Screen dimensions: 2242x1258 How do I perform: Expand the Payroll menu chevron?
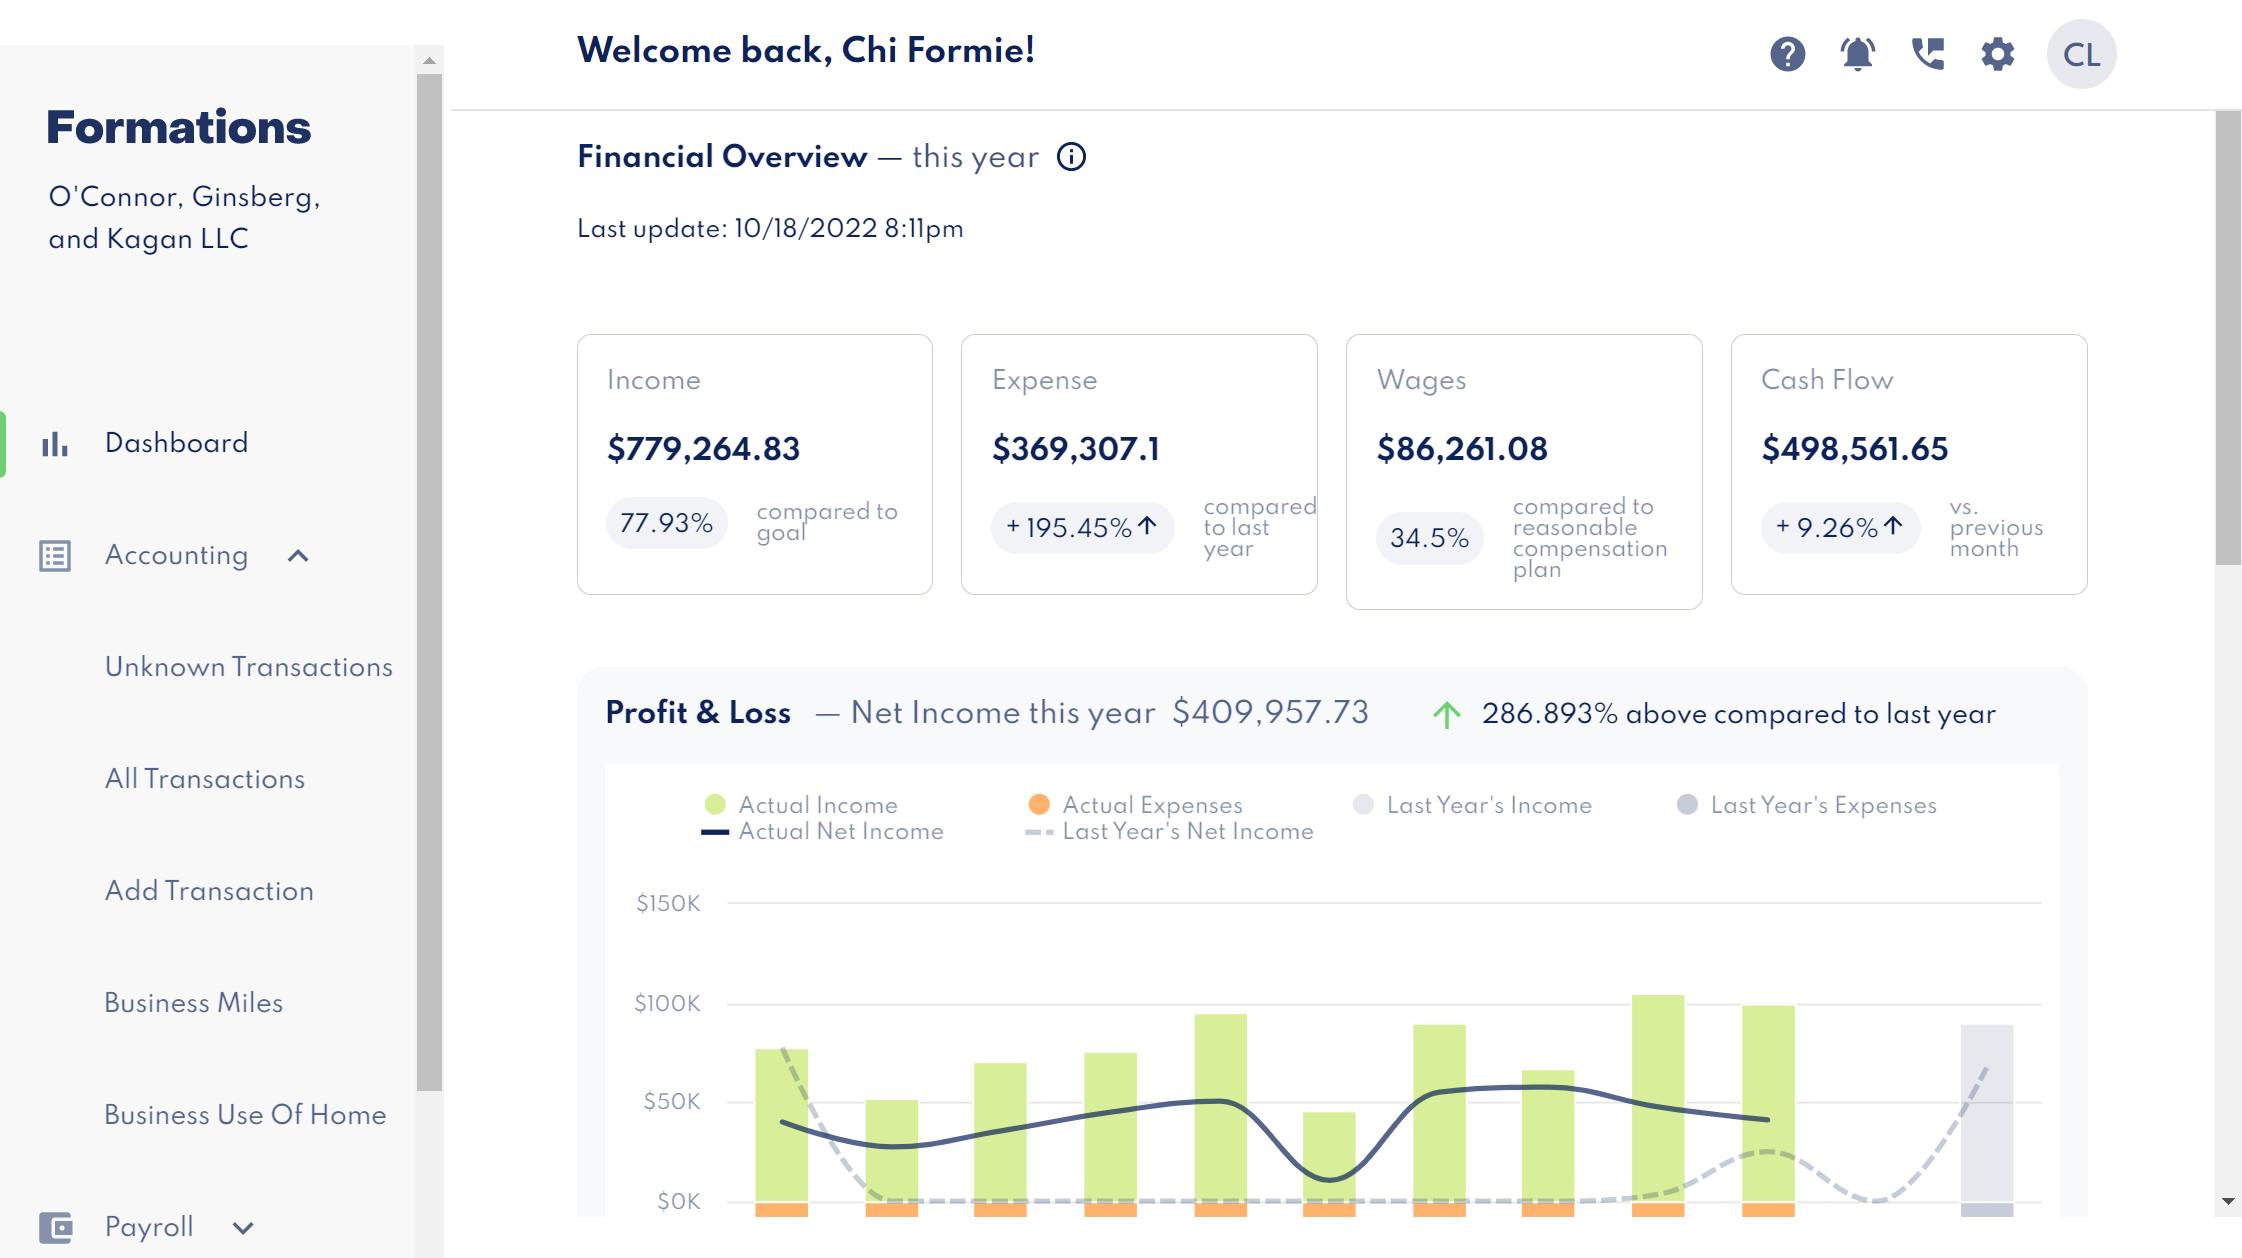[243, 1228]
